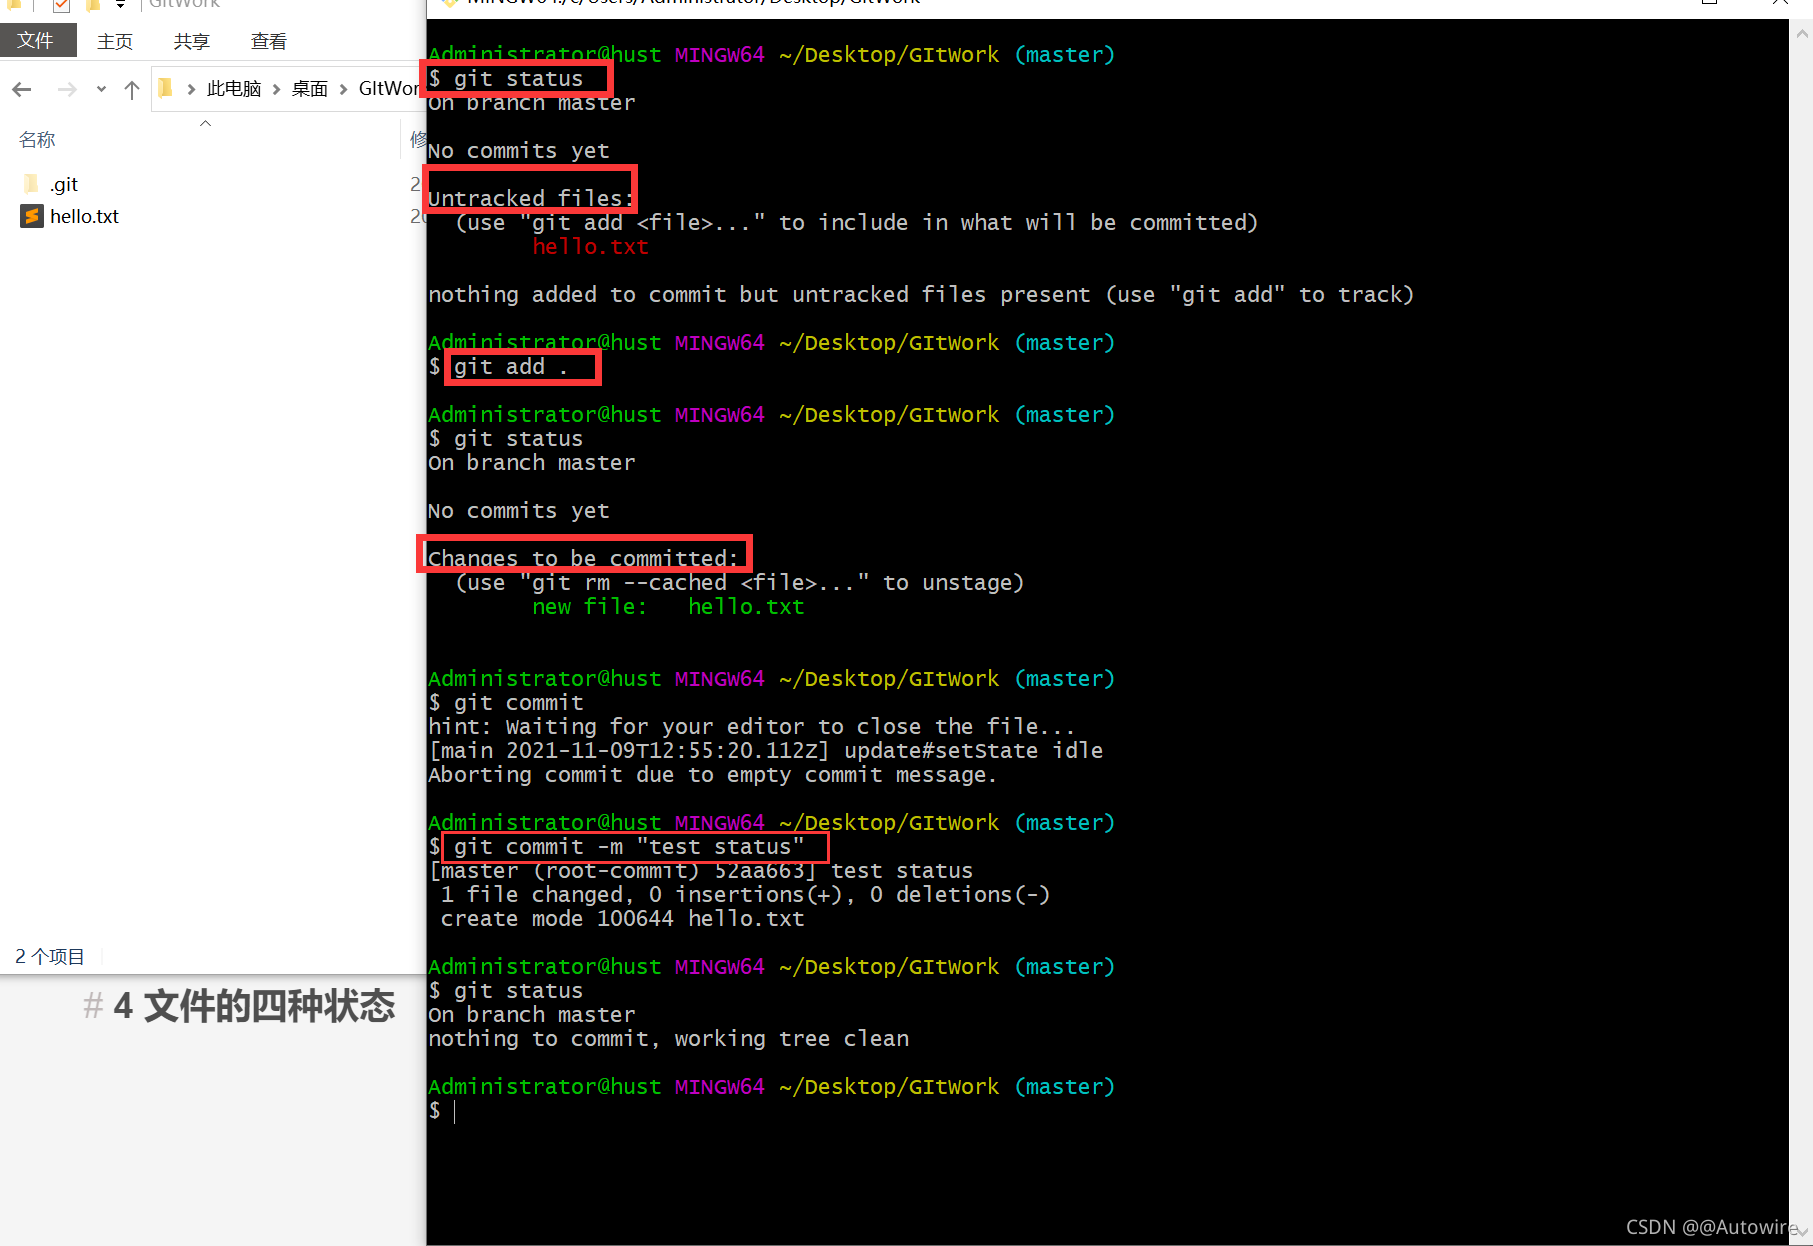The width and height of the screenshot is (1813, 1246).
Task: Select the hello.txt file
Action: coord(84,216)
